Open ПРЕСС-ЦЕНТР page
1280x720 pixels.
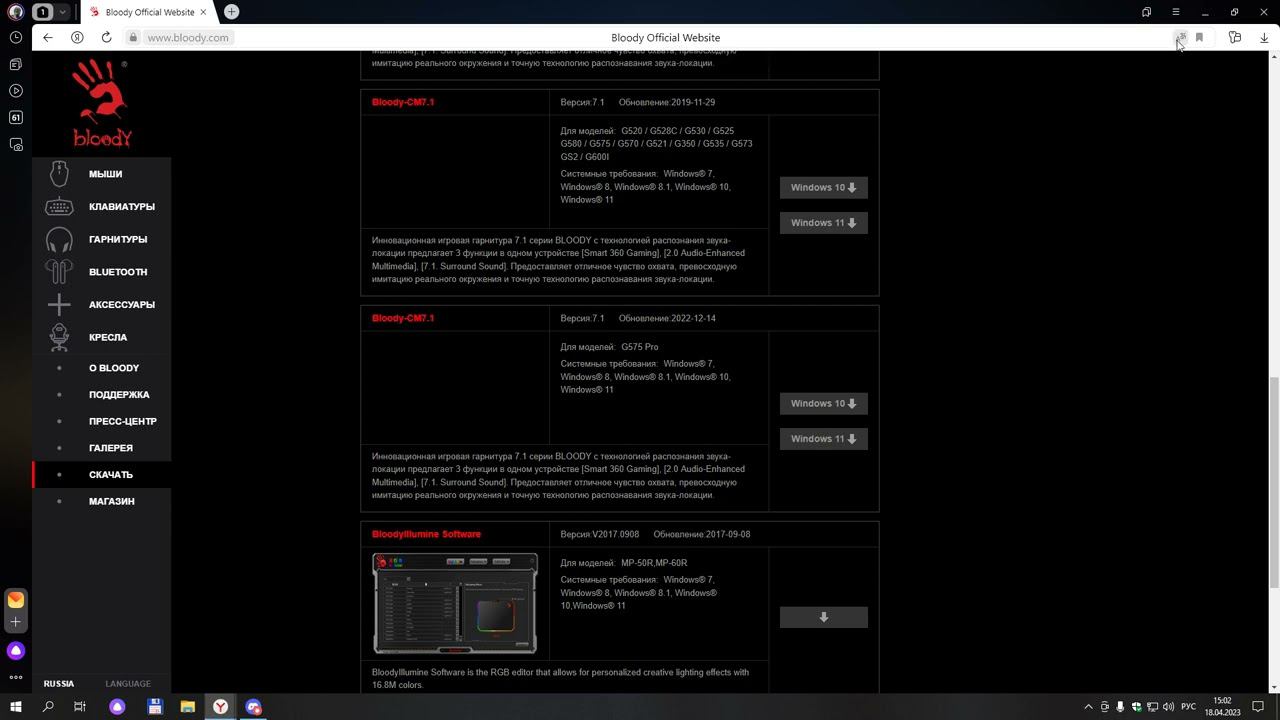coord(123,422)
